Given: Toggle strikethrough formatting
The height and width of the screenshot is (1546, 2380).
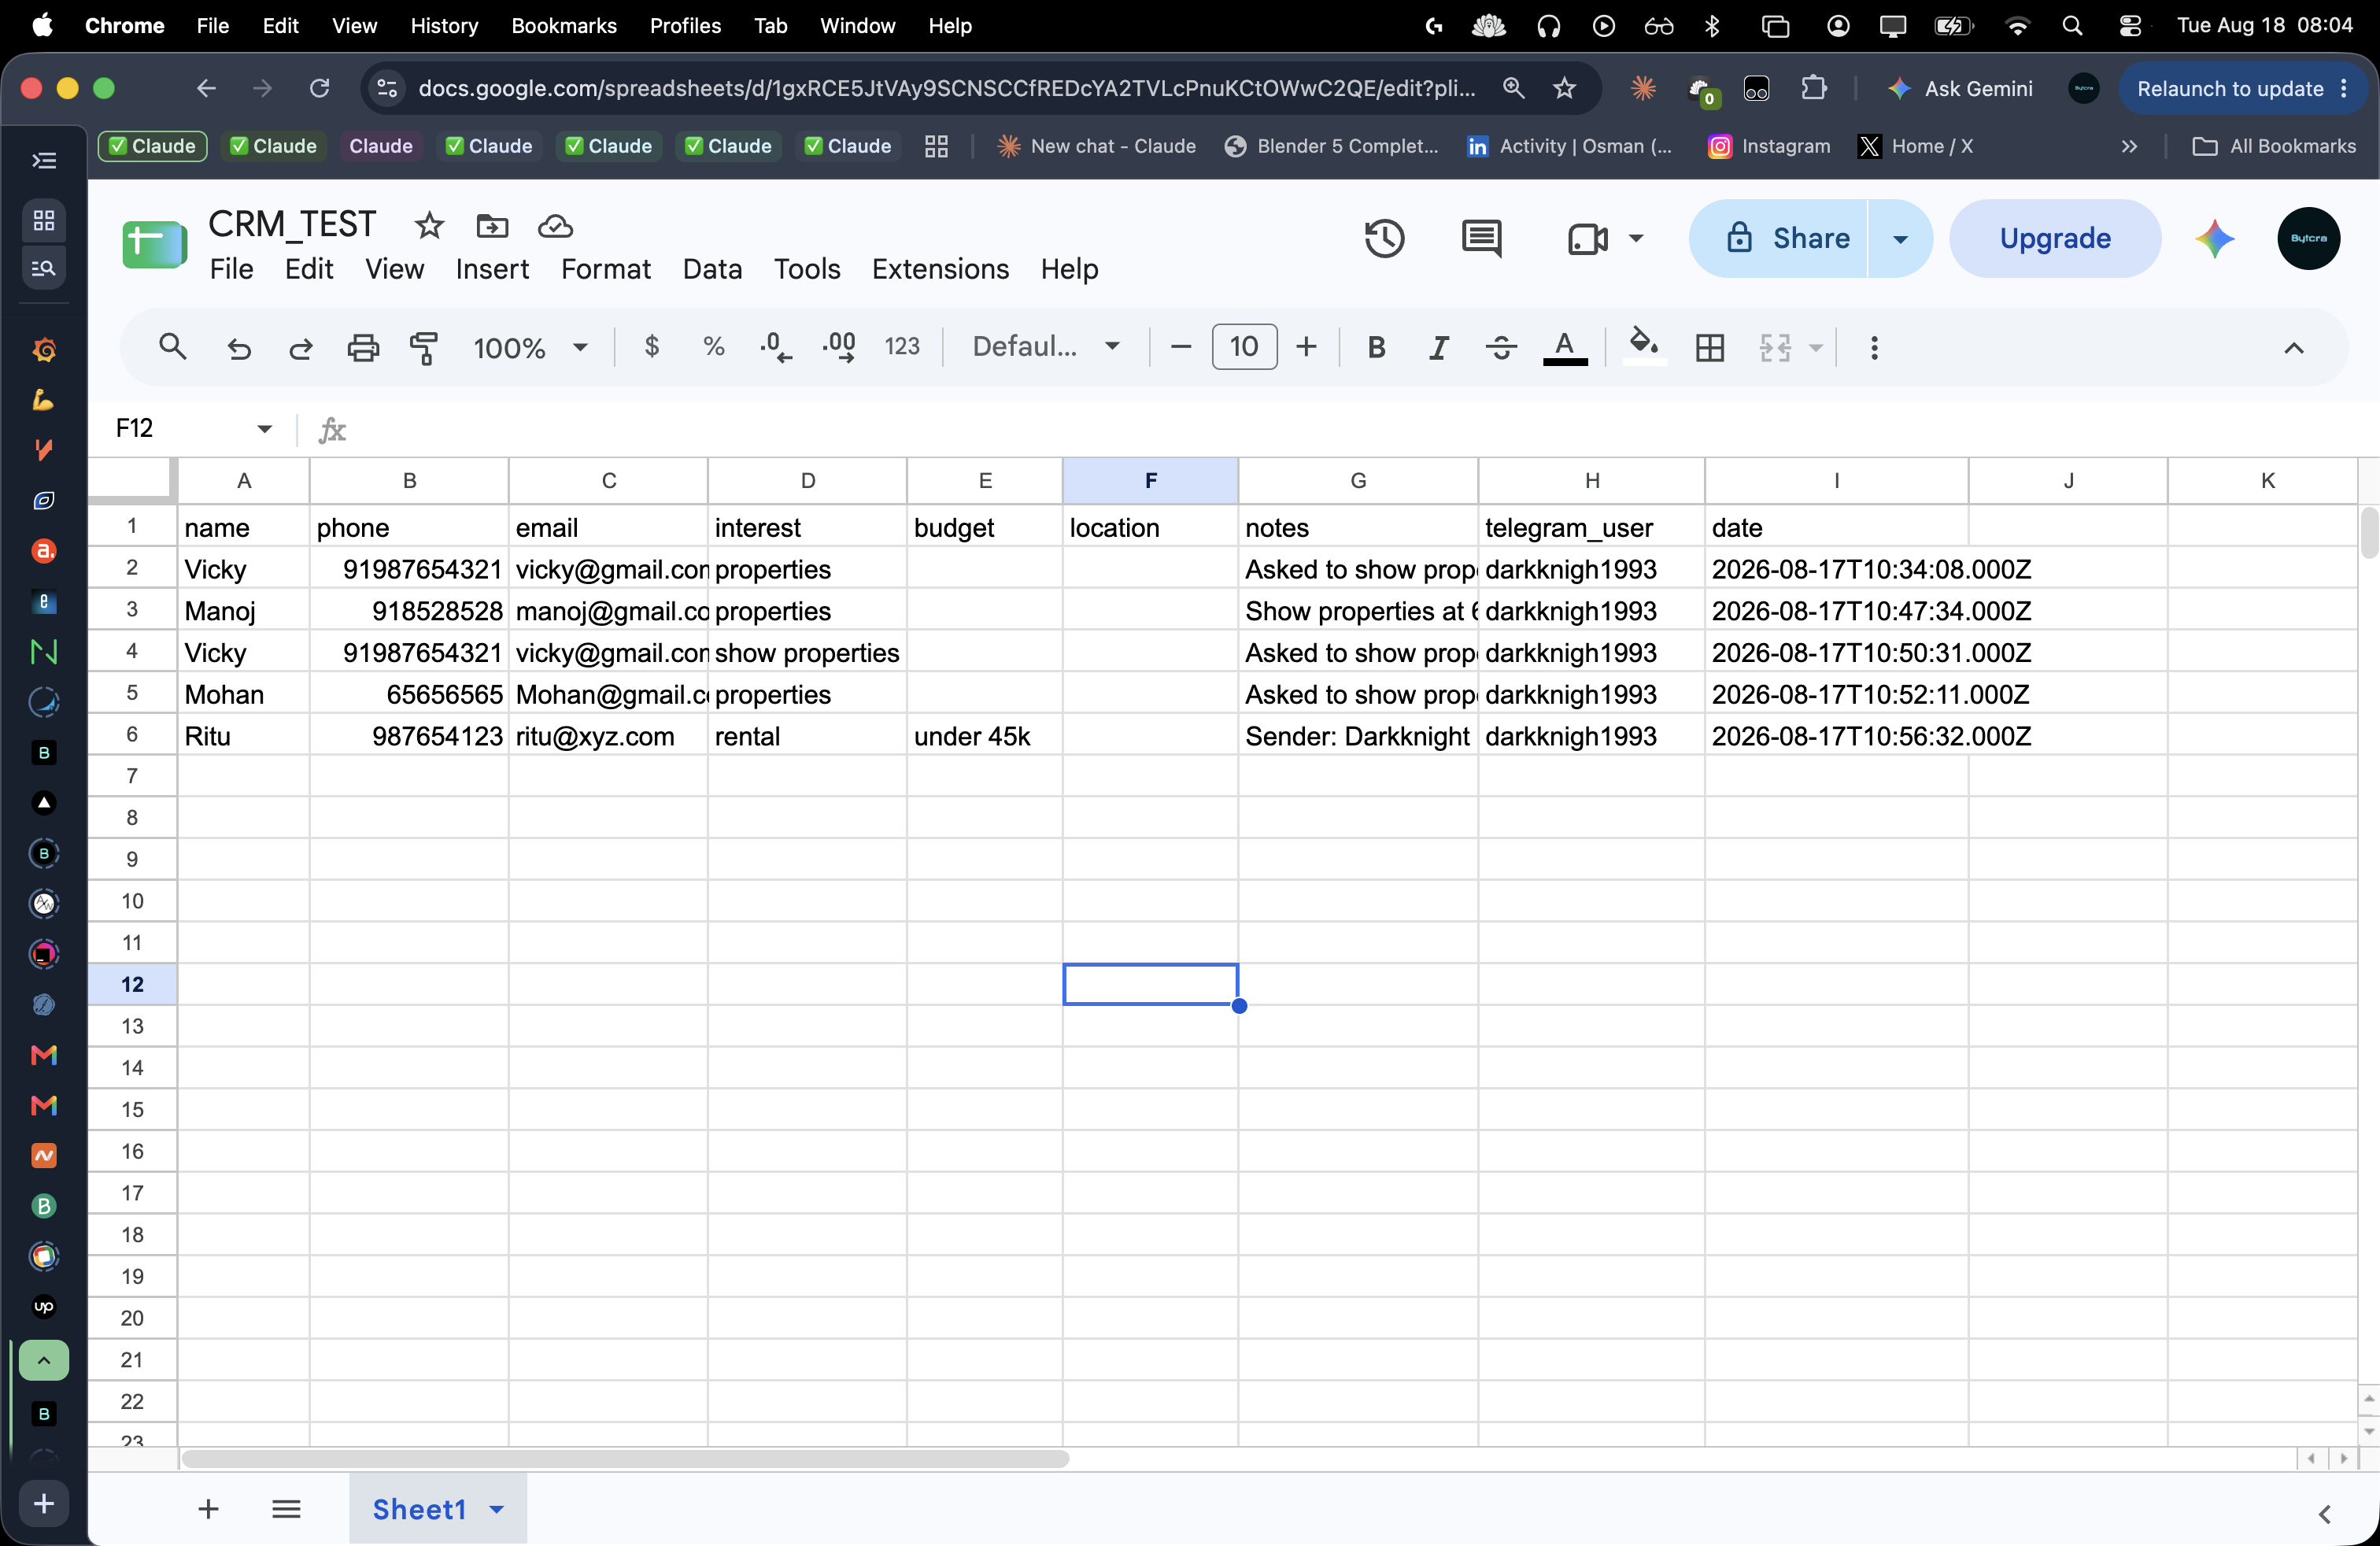Looking at the screenshot, I should (1501, 347).
